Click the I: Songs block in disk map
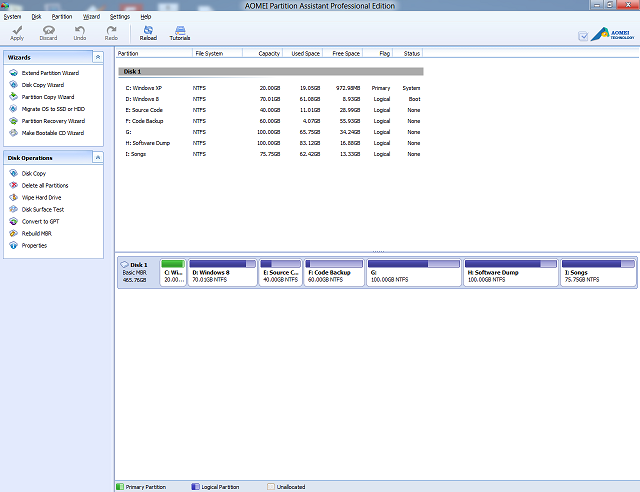 (598, 272)
